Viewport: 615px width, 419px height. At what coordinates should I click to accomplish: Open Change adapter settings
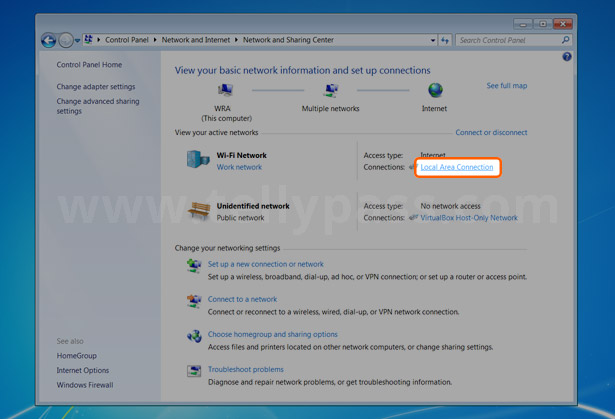[96, 87]
